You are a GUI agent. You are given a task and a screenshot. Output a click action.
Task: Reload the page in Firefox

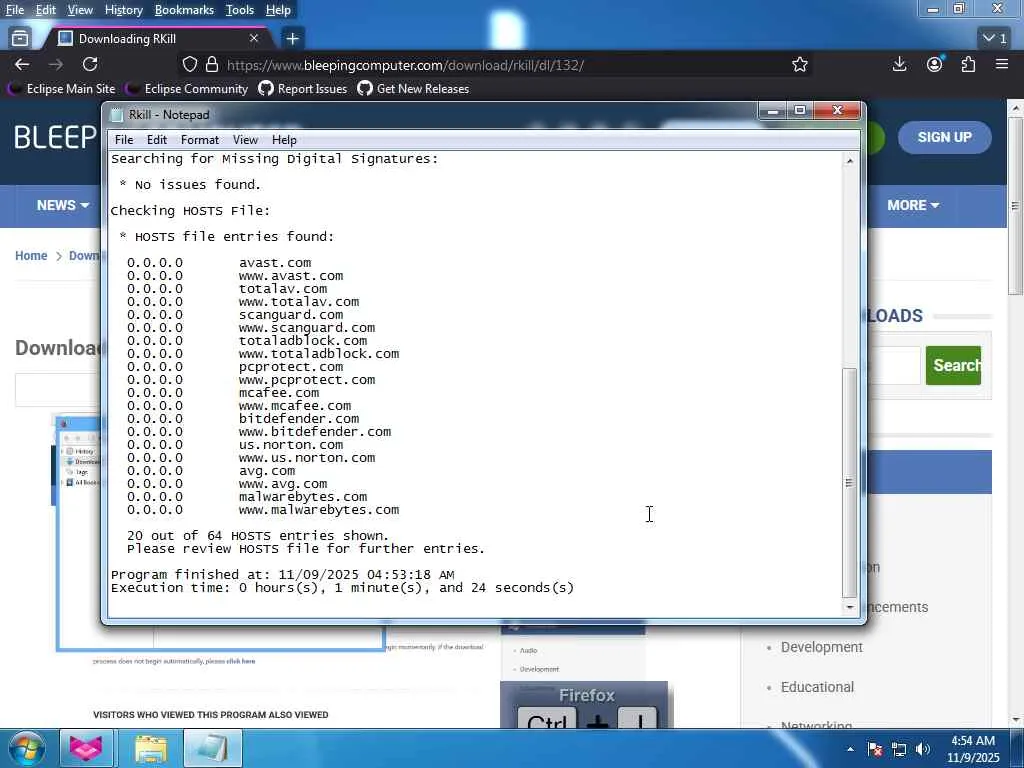90,64
